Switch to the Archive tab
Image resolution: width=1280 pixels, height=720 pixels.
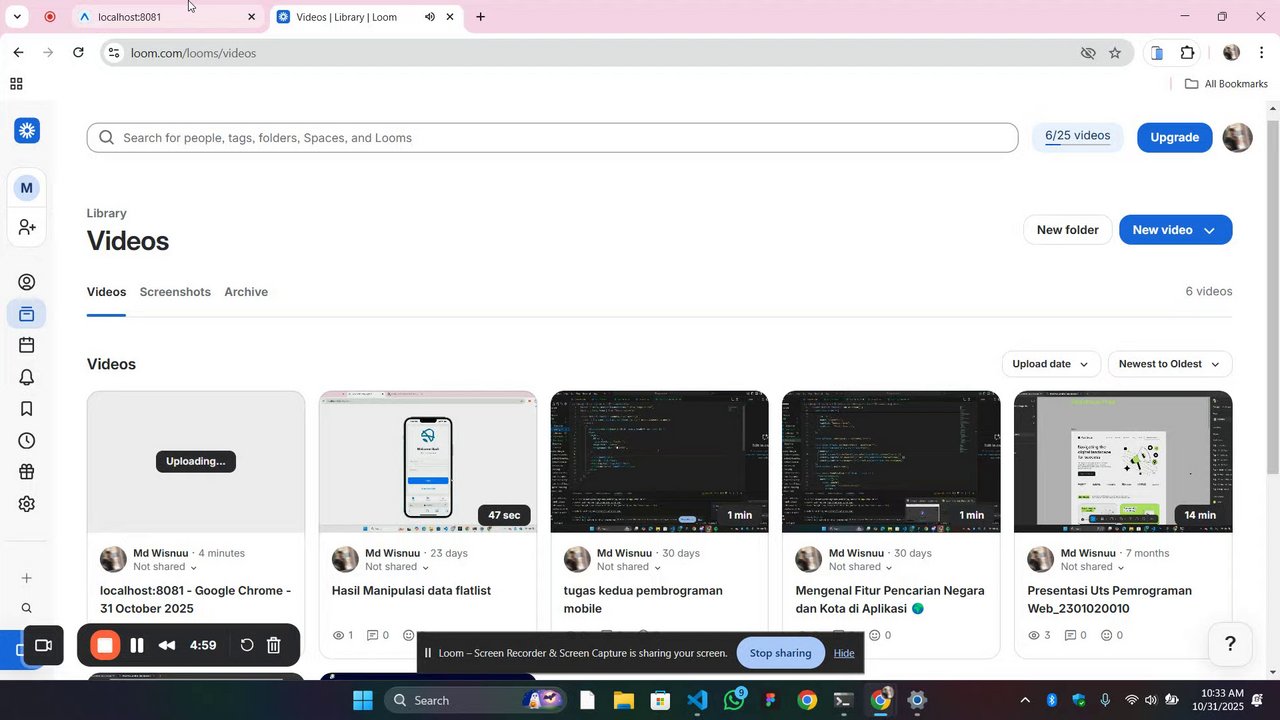246,292
